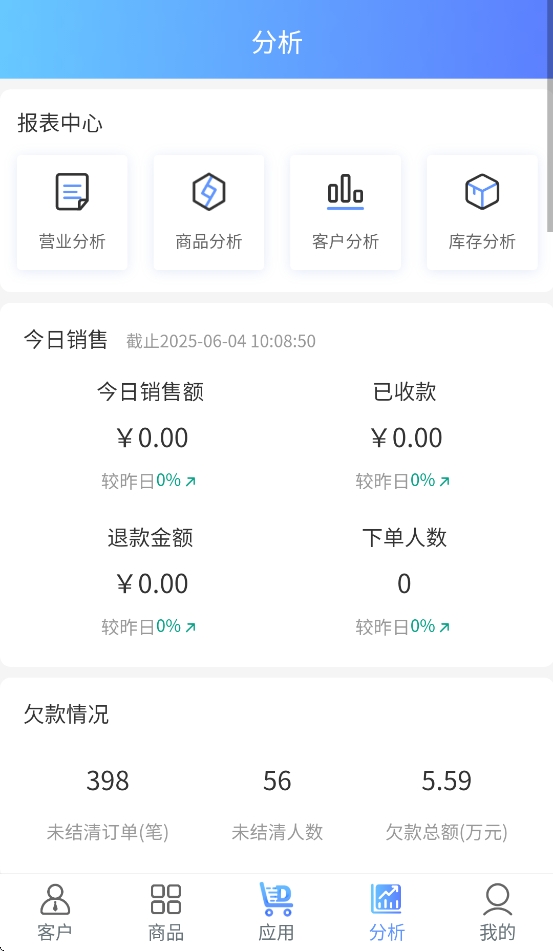This screenshot has height=951, width=553.
Task: Open the 营业分析 report icon
Action: pos(72,192)
